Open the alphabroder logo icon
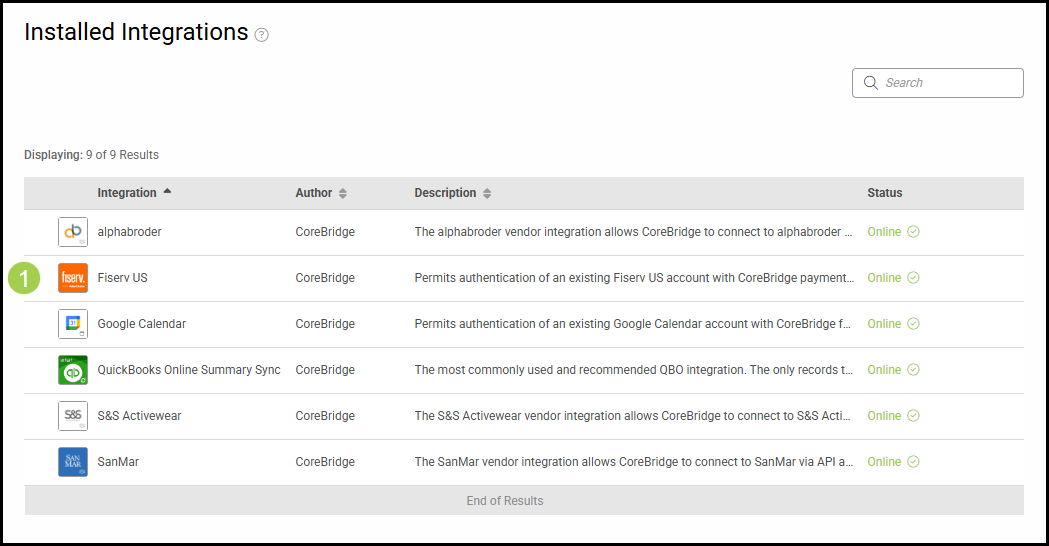 click(x=73, y=232)
